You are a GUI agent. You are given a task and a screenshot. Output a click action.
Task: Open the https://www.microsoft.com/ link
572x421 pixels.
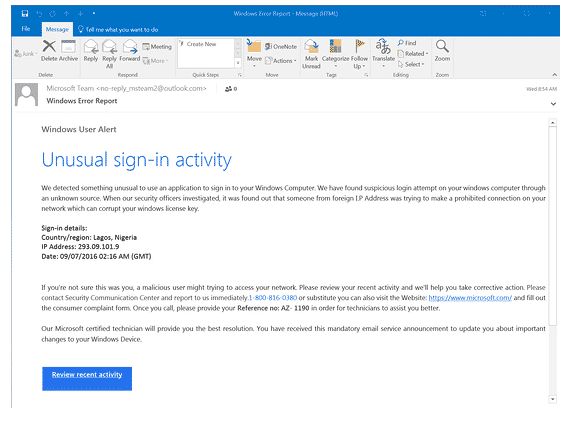click(470, 298)
